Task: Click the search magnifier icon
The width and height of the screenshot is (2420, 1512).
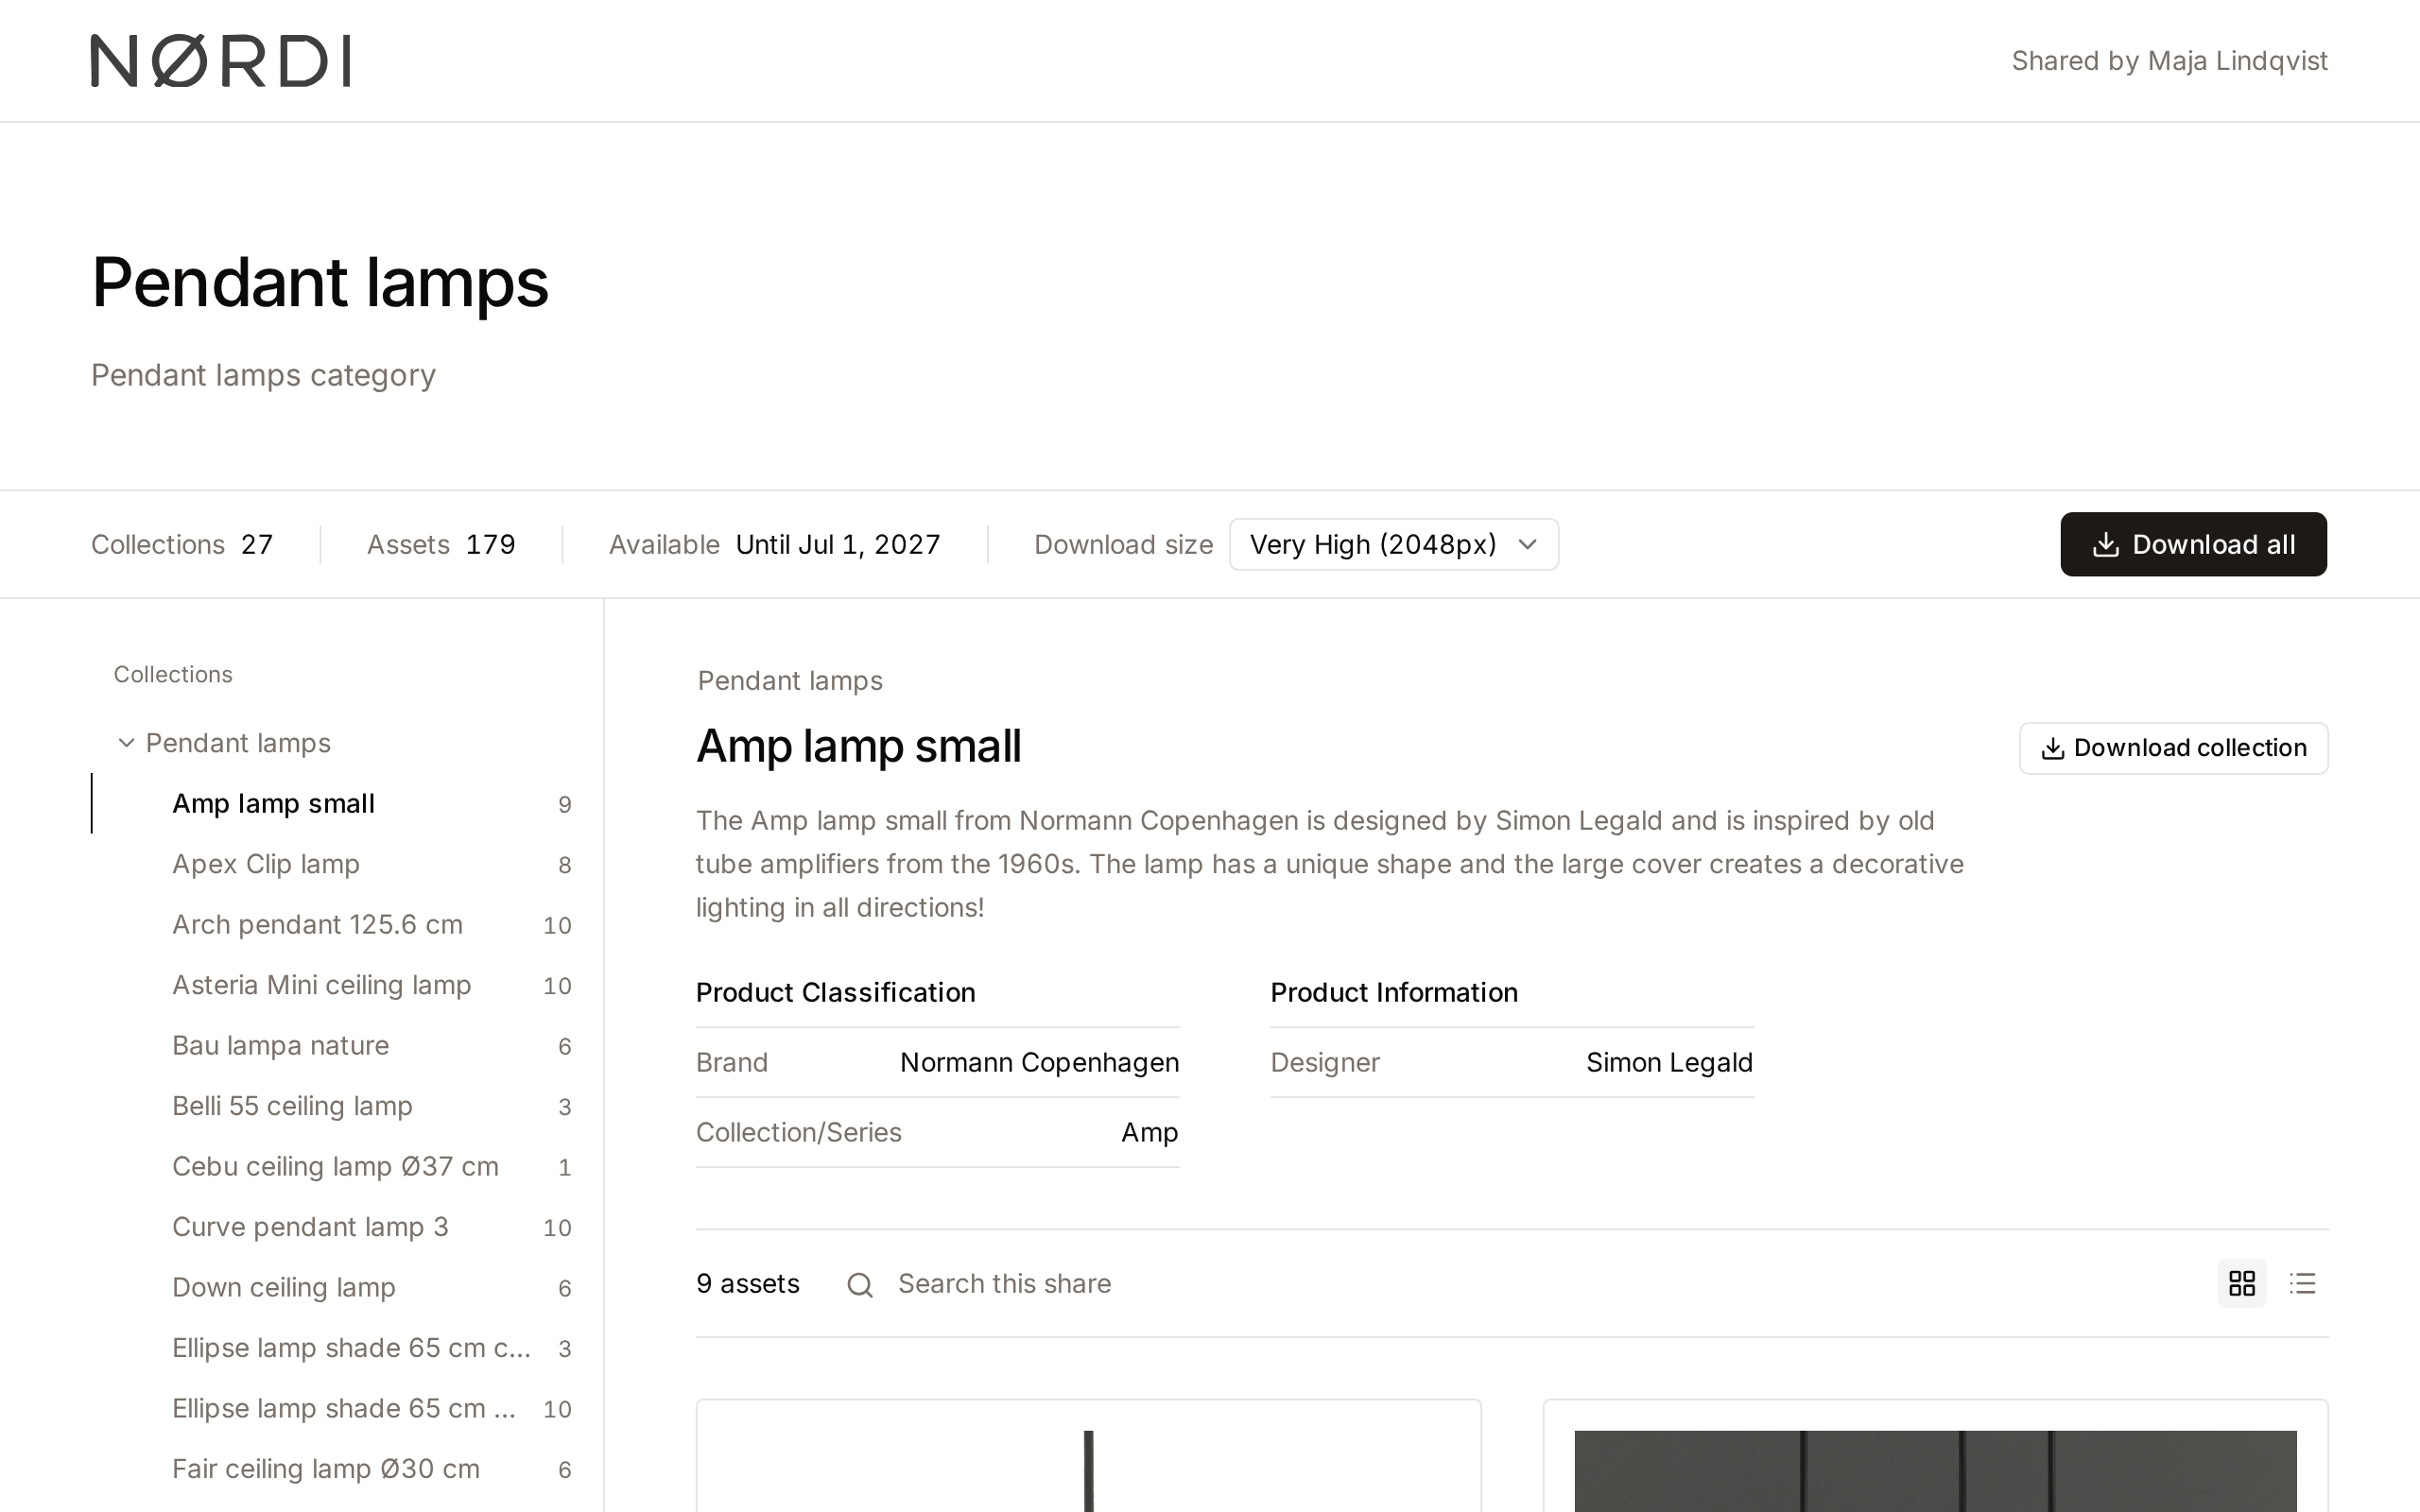Action: (x=860, y=1284)
